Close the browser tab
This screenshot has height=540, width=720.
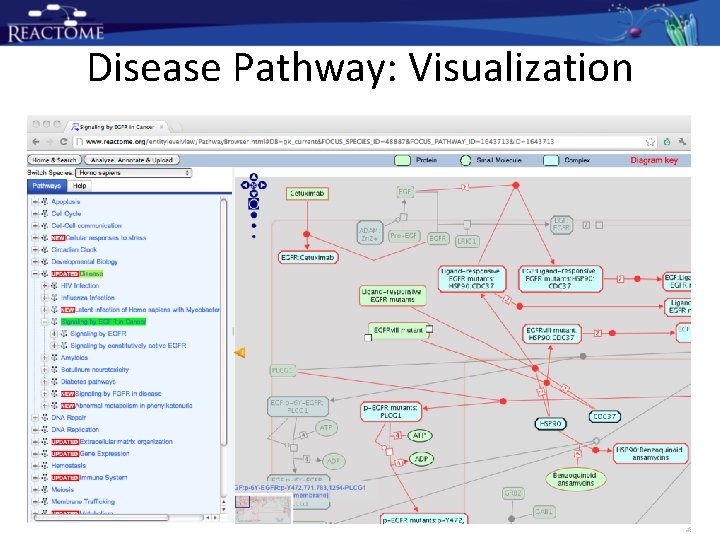[x=162, y=127]
